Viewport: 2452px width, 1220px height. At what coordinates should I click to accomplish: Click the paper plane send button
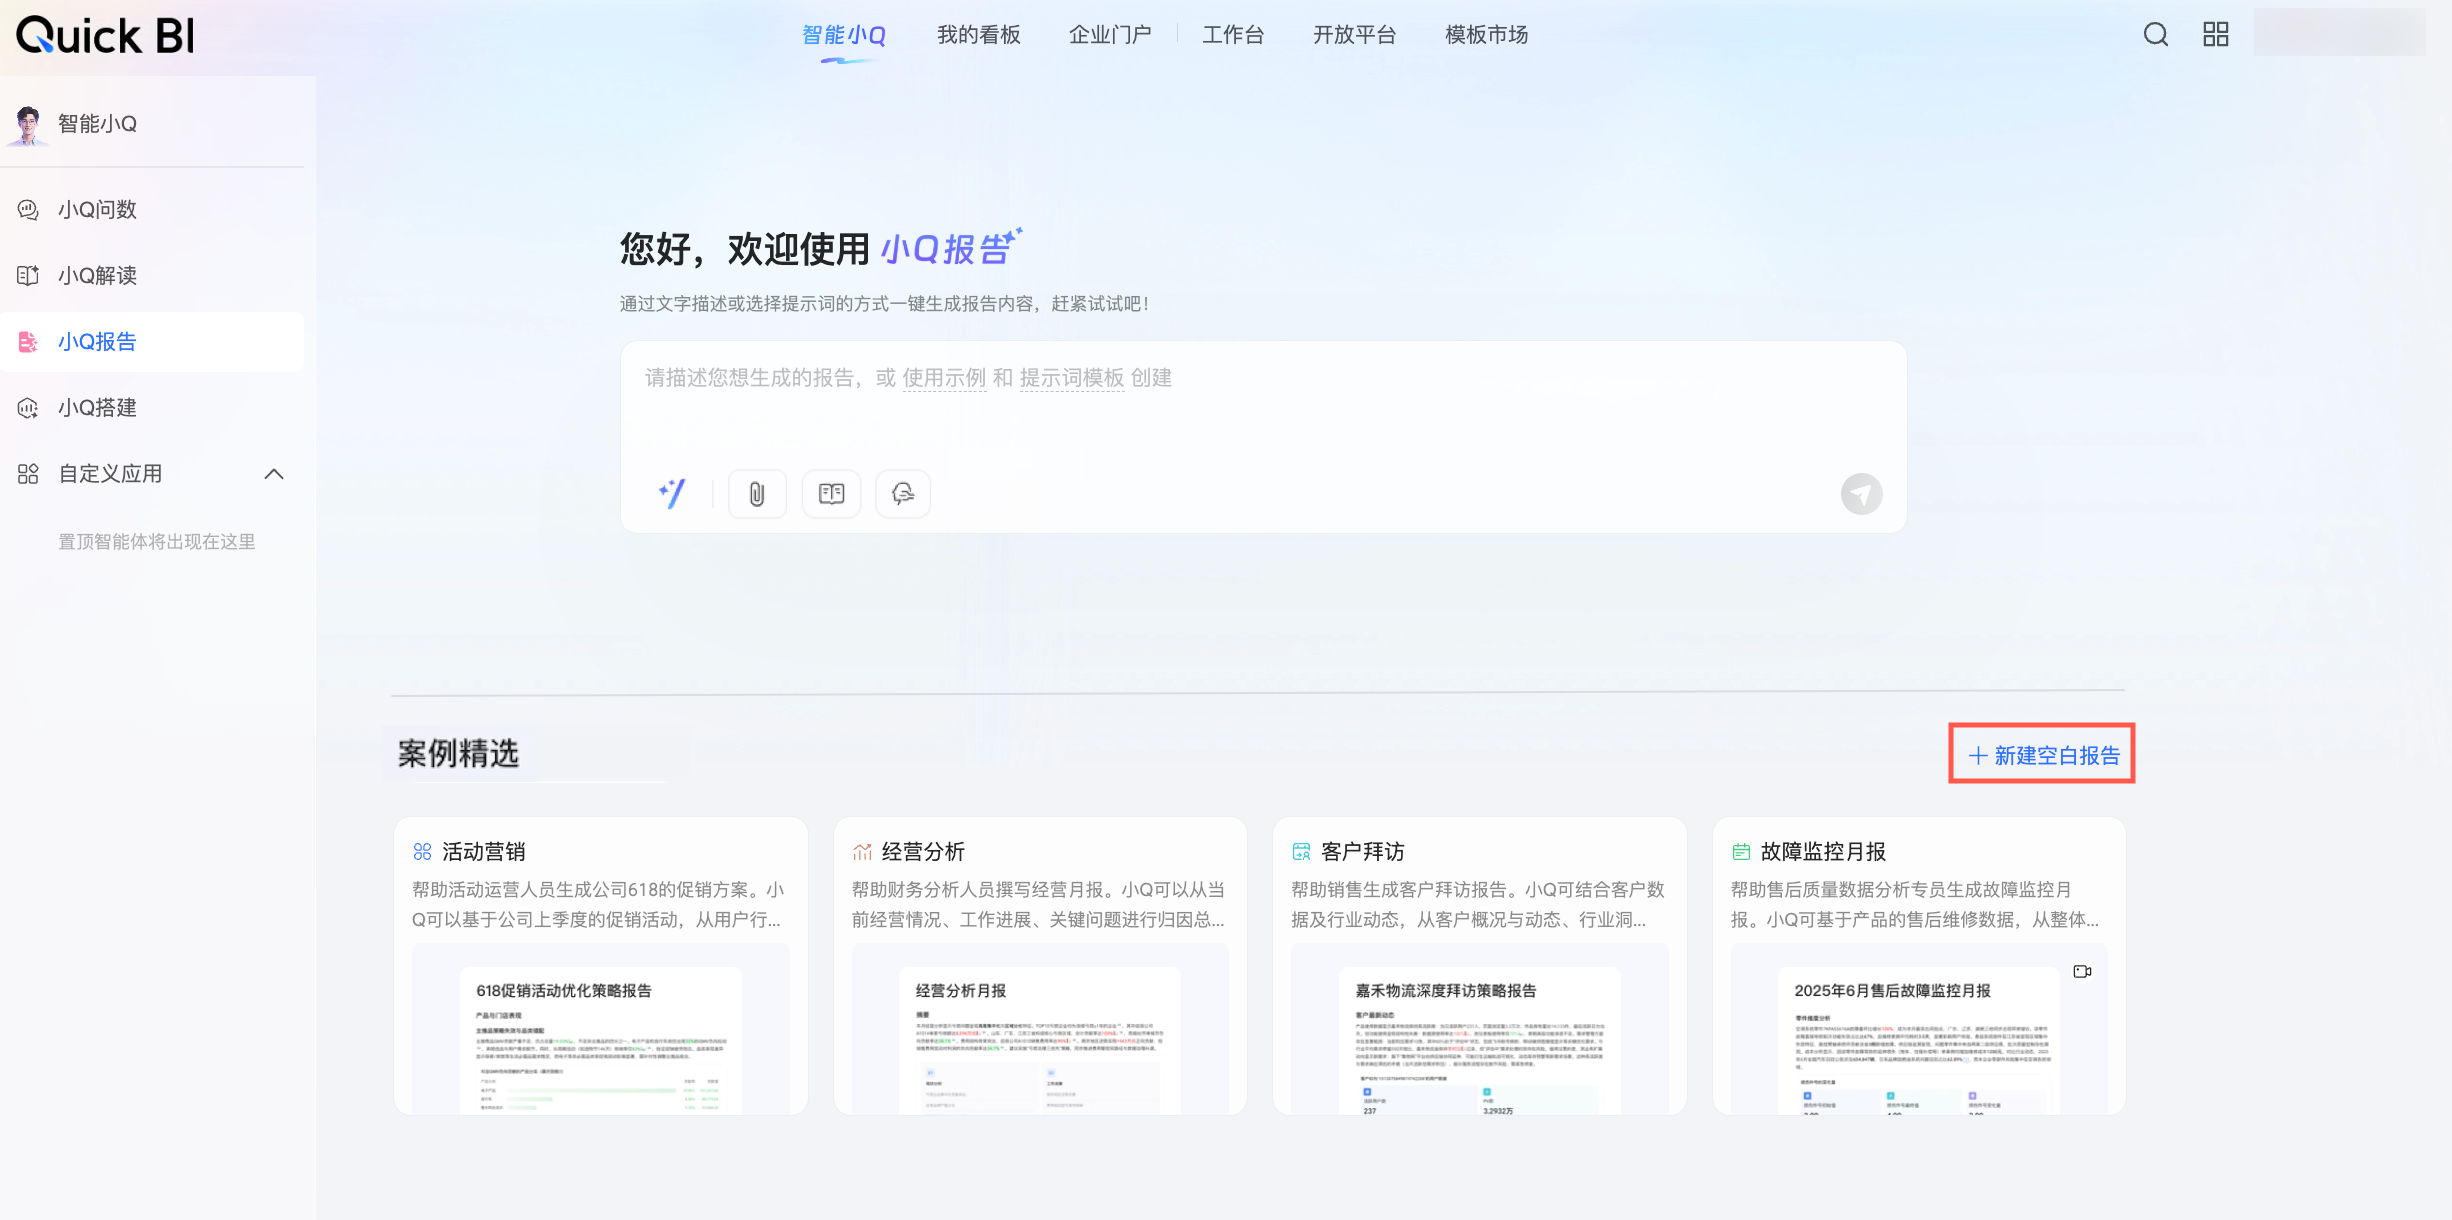(1861, 493)
